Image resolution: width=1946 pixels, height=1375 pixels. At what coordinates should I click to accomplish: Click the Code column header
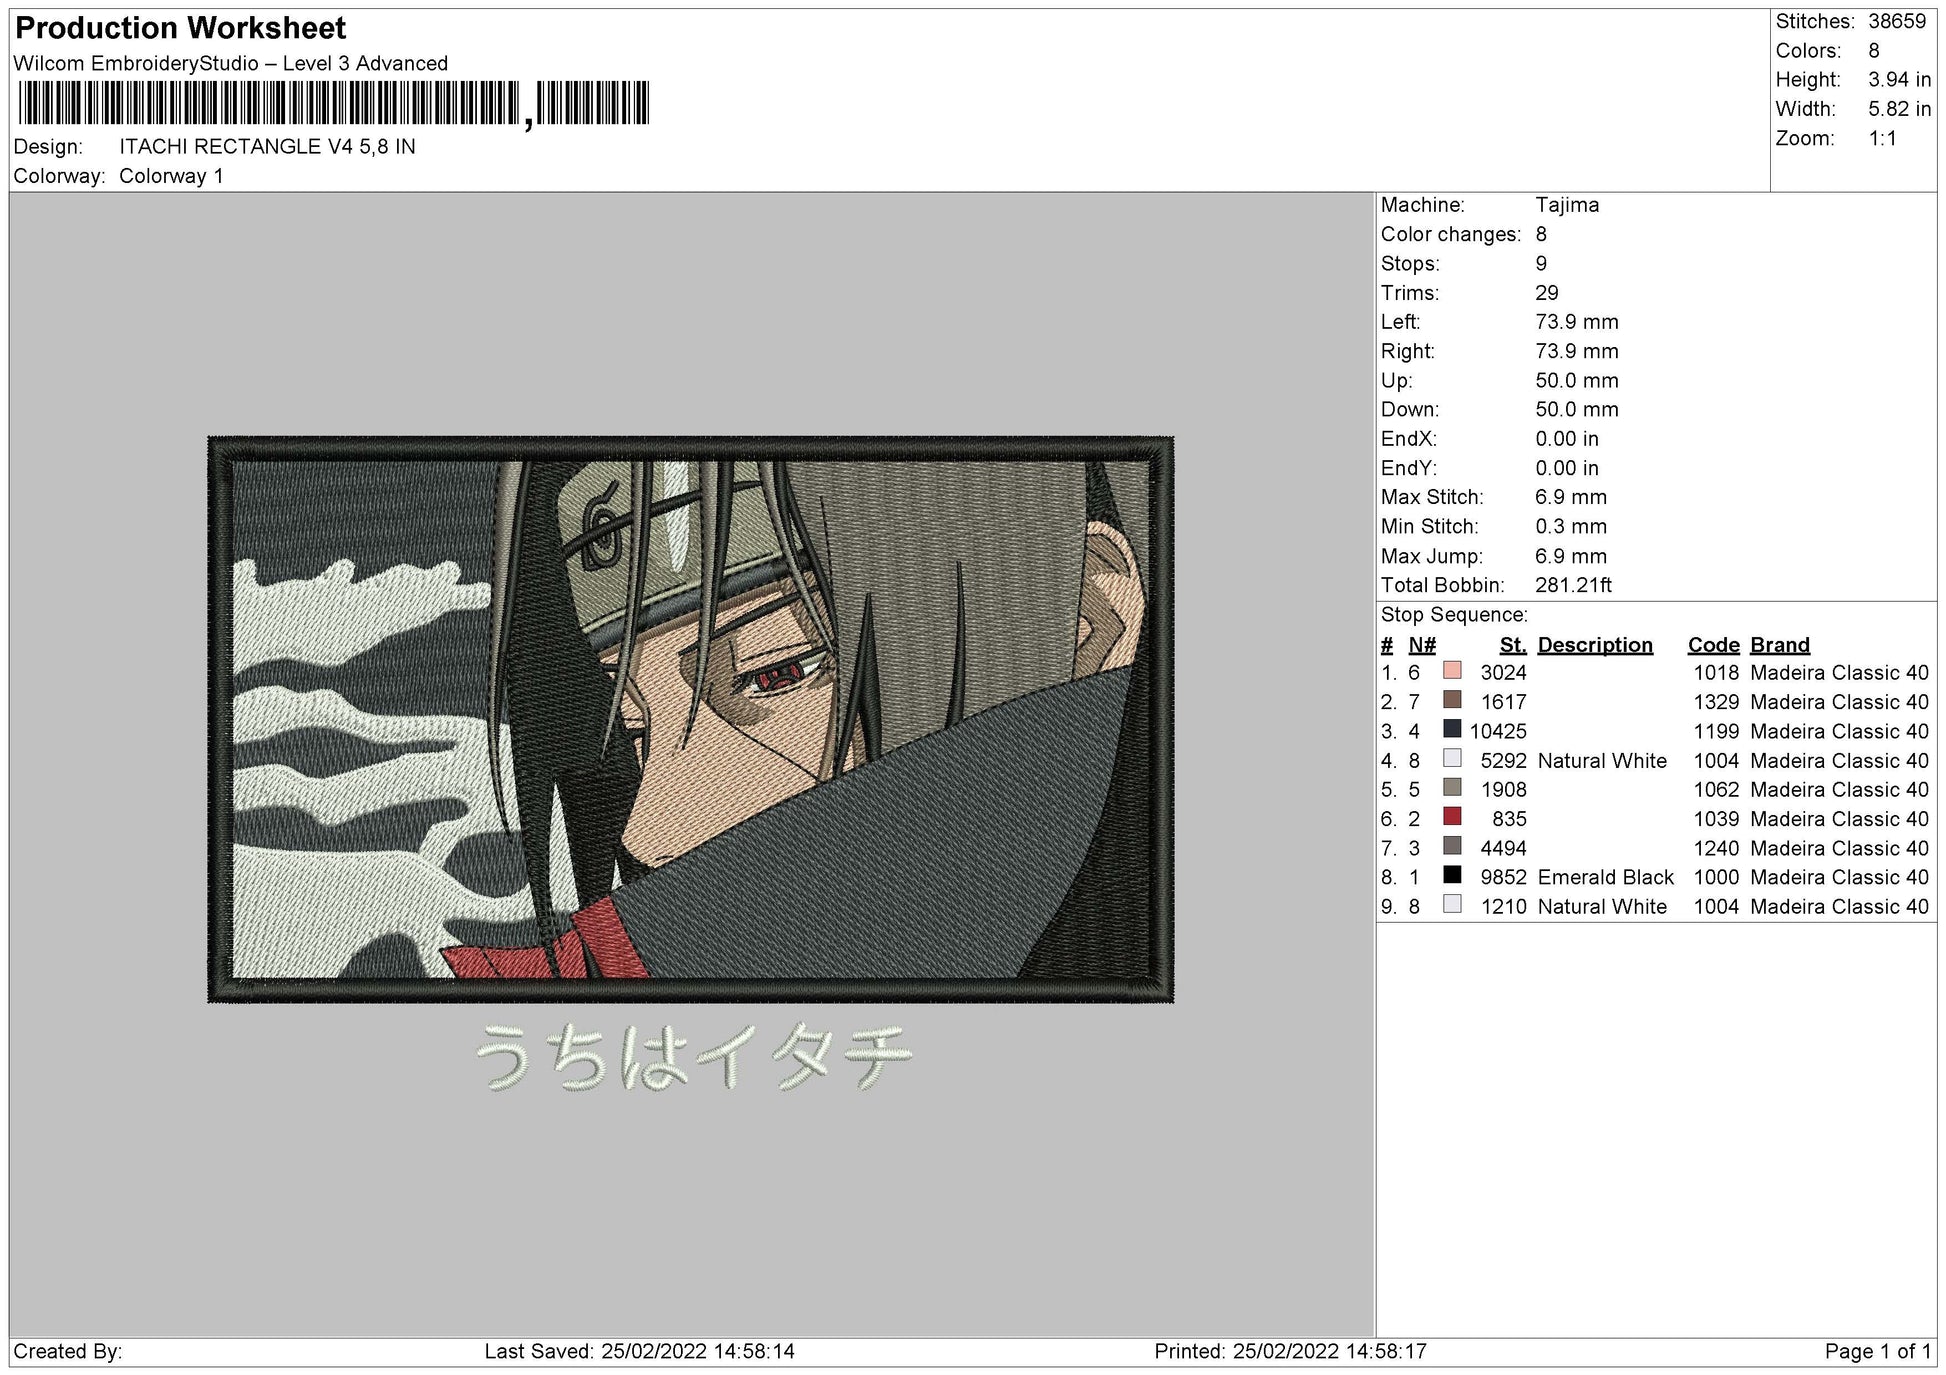point(1713,645)
